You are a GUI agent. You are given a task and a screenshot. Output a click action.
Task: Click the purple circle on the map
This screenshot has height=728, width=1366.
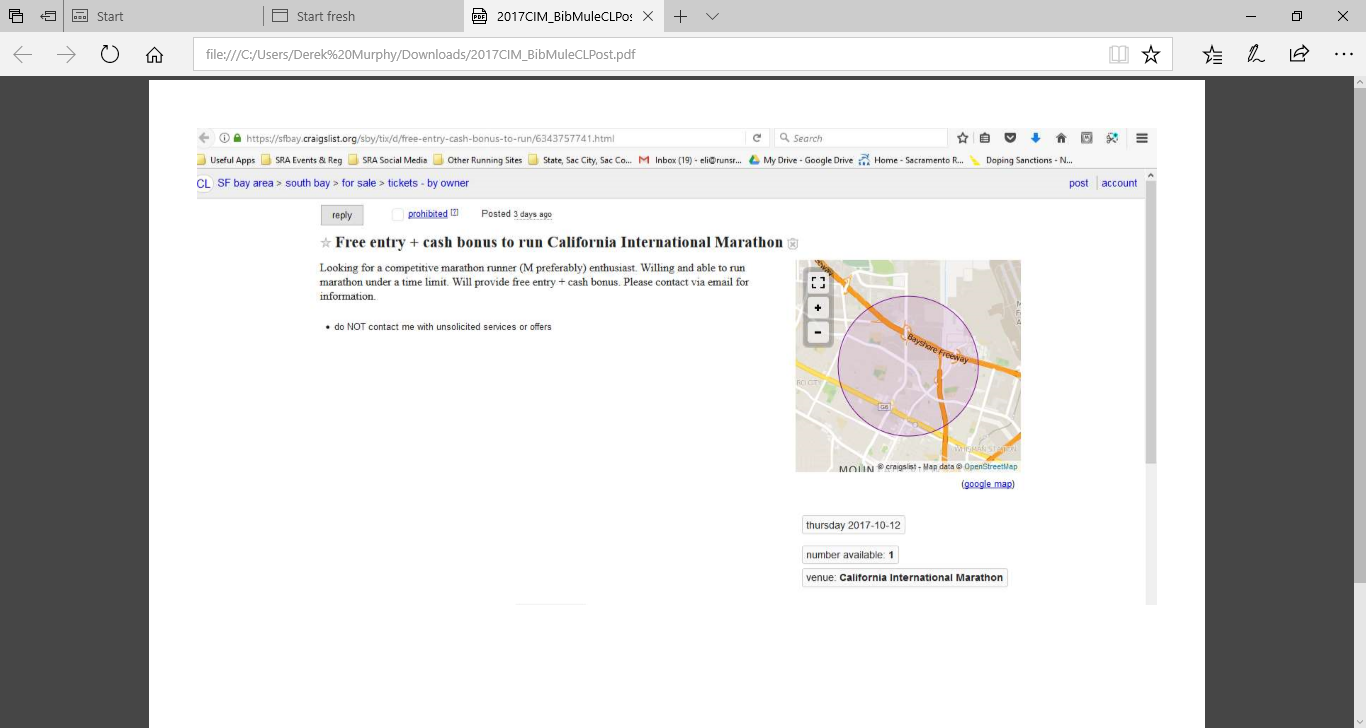click(908, 366)
